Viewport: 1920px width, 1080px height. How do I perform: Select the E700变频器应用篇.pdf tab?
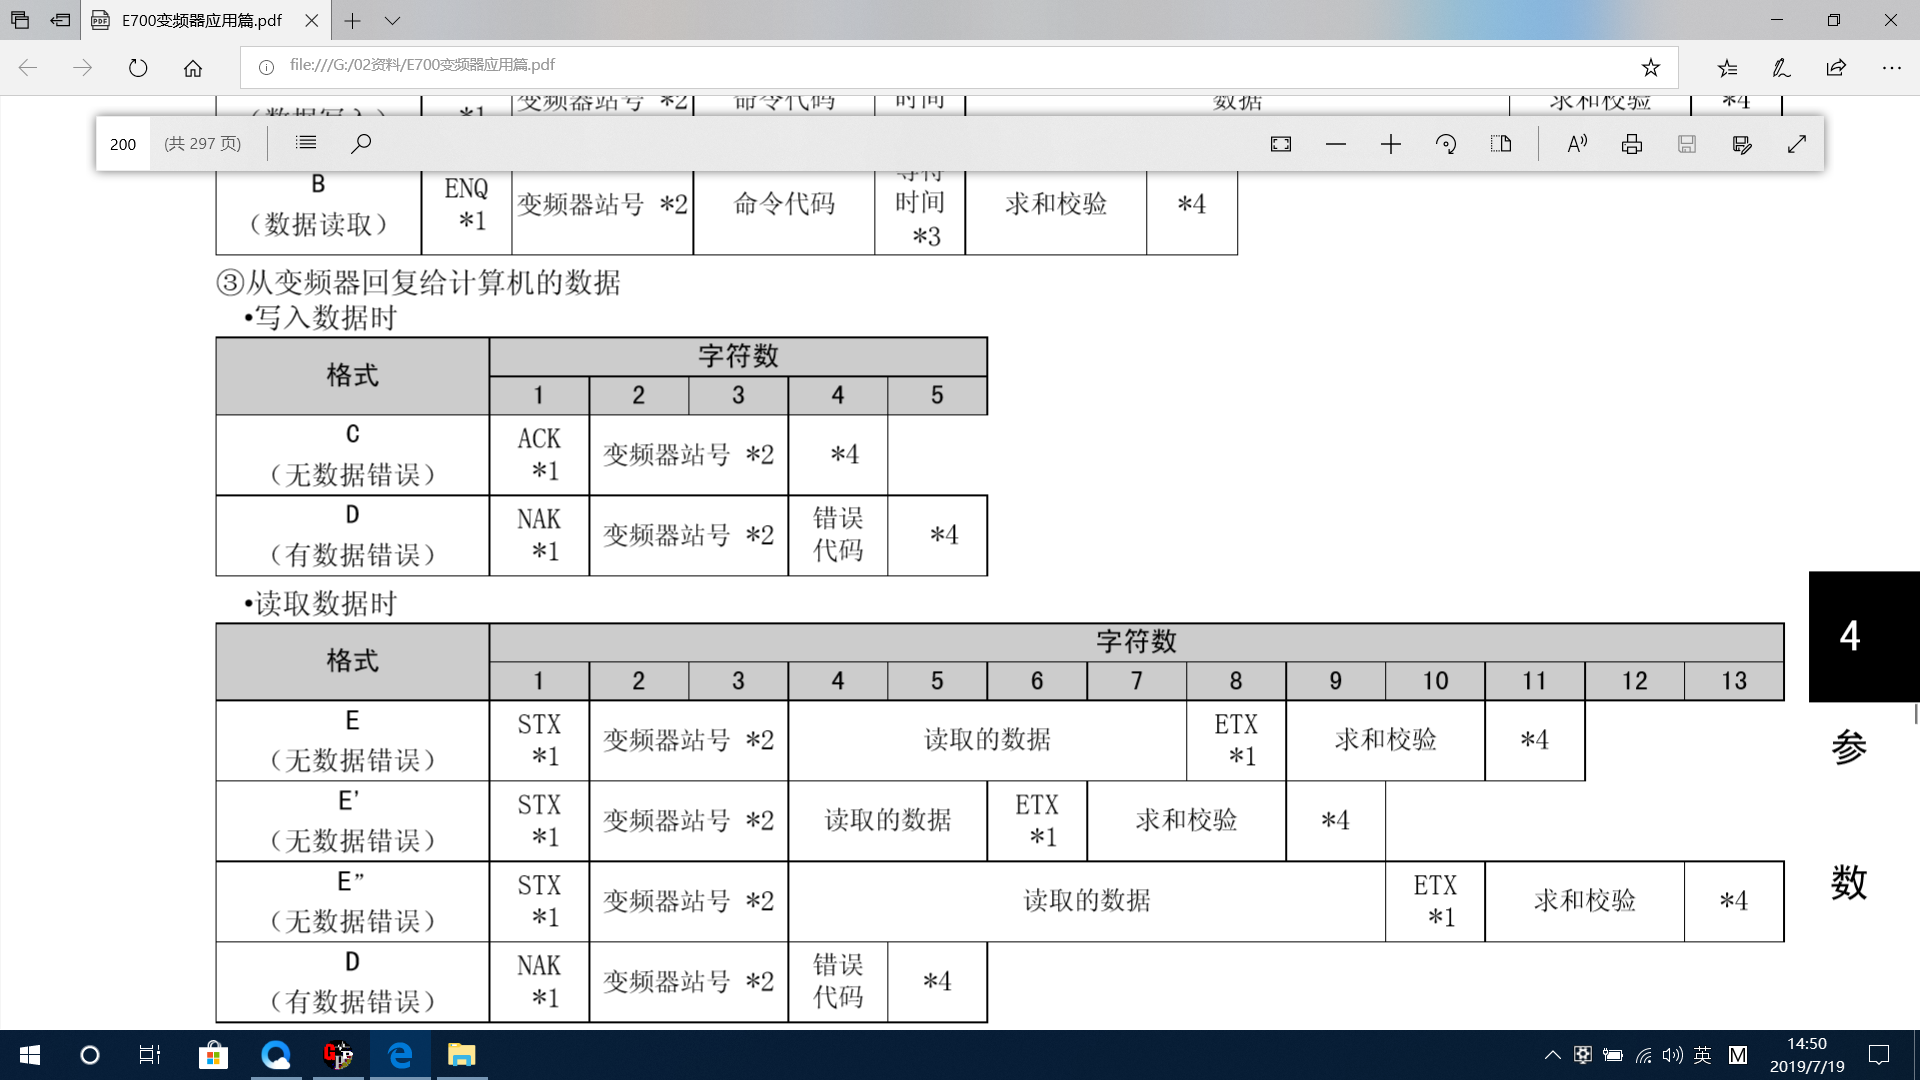click(x=201, y=20)
